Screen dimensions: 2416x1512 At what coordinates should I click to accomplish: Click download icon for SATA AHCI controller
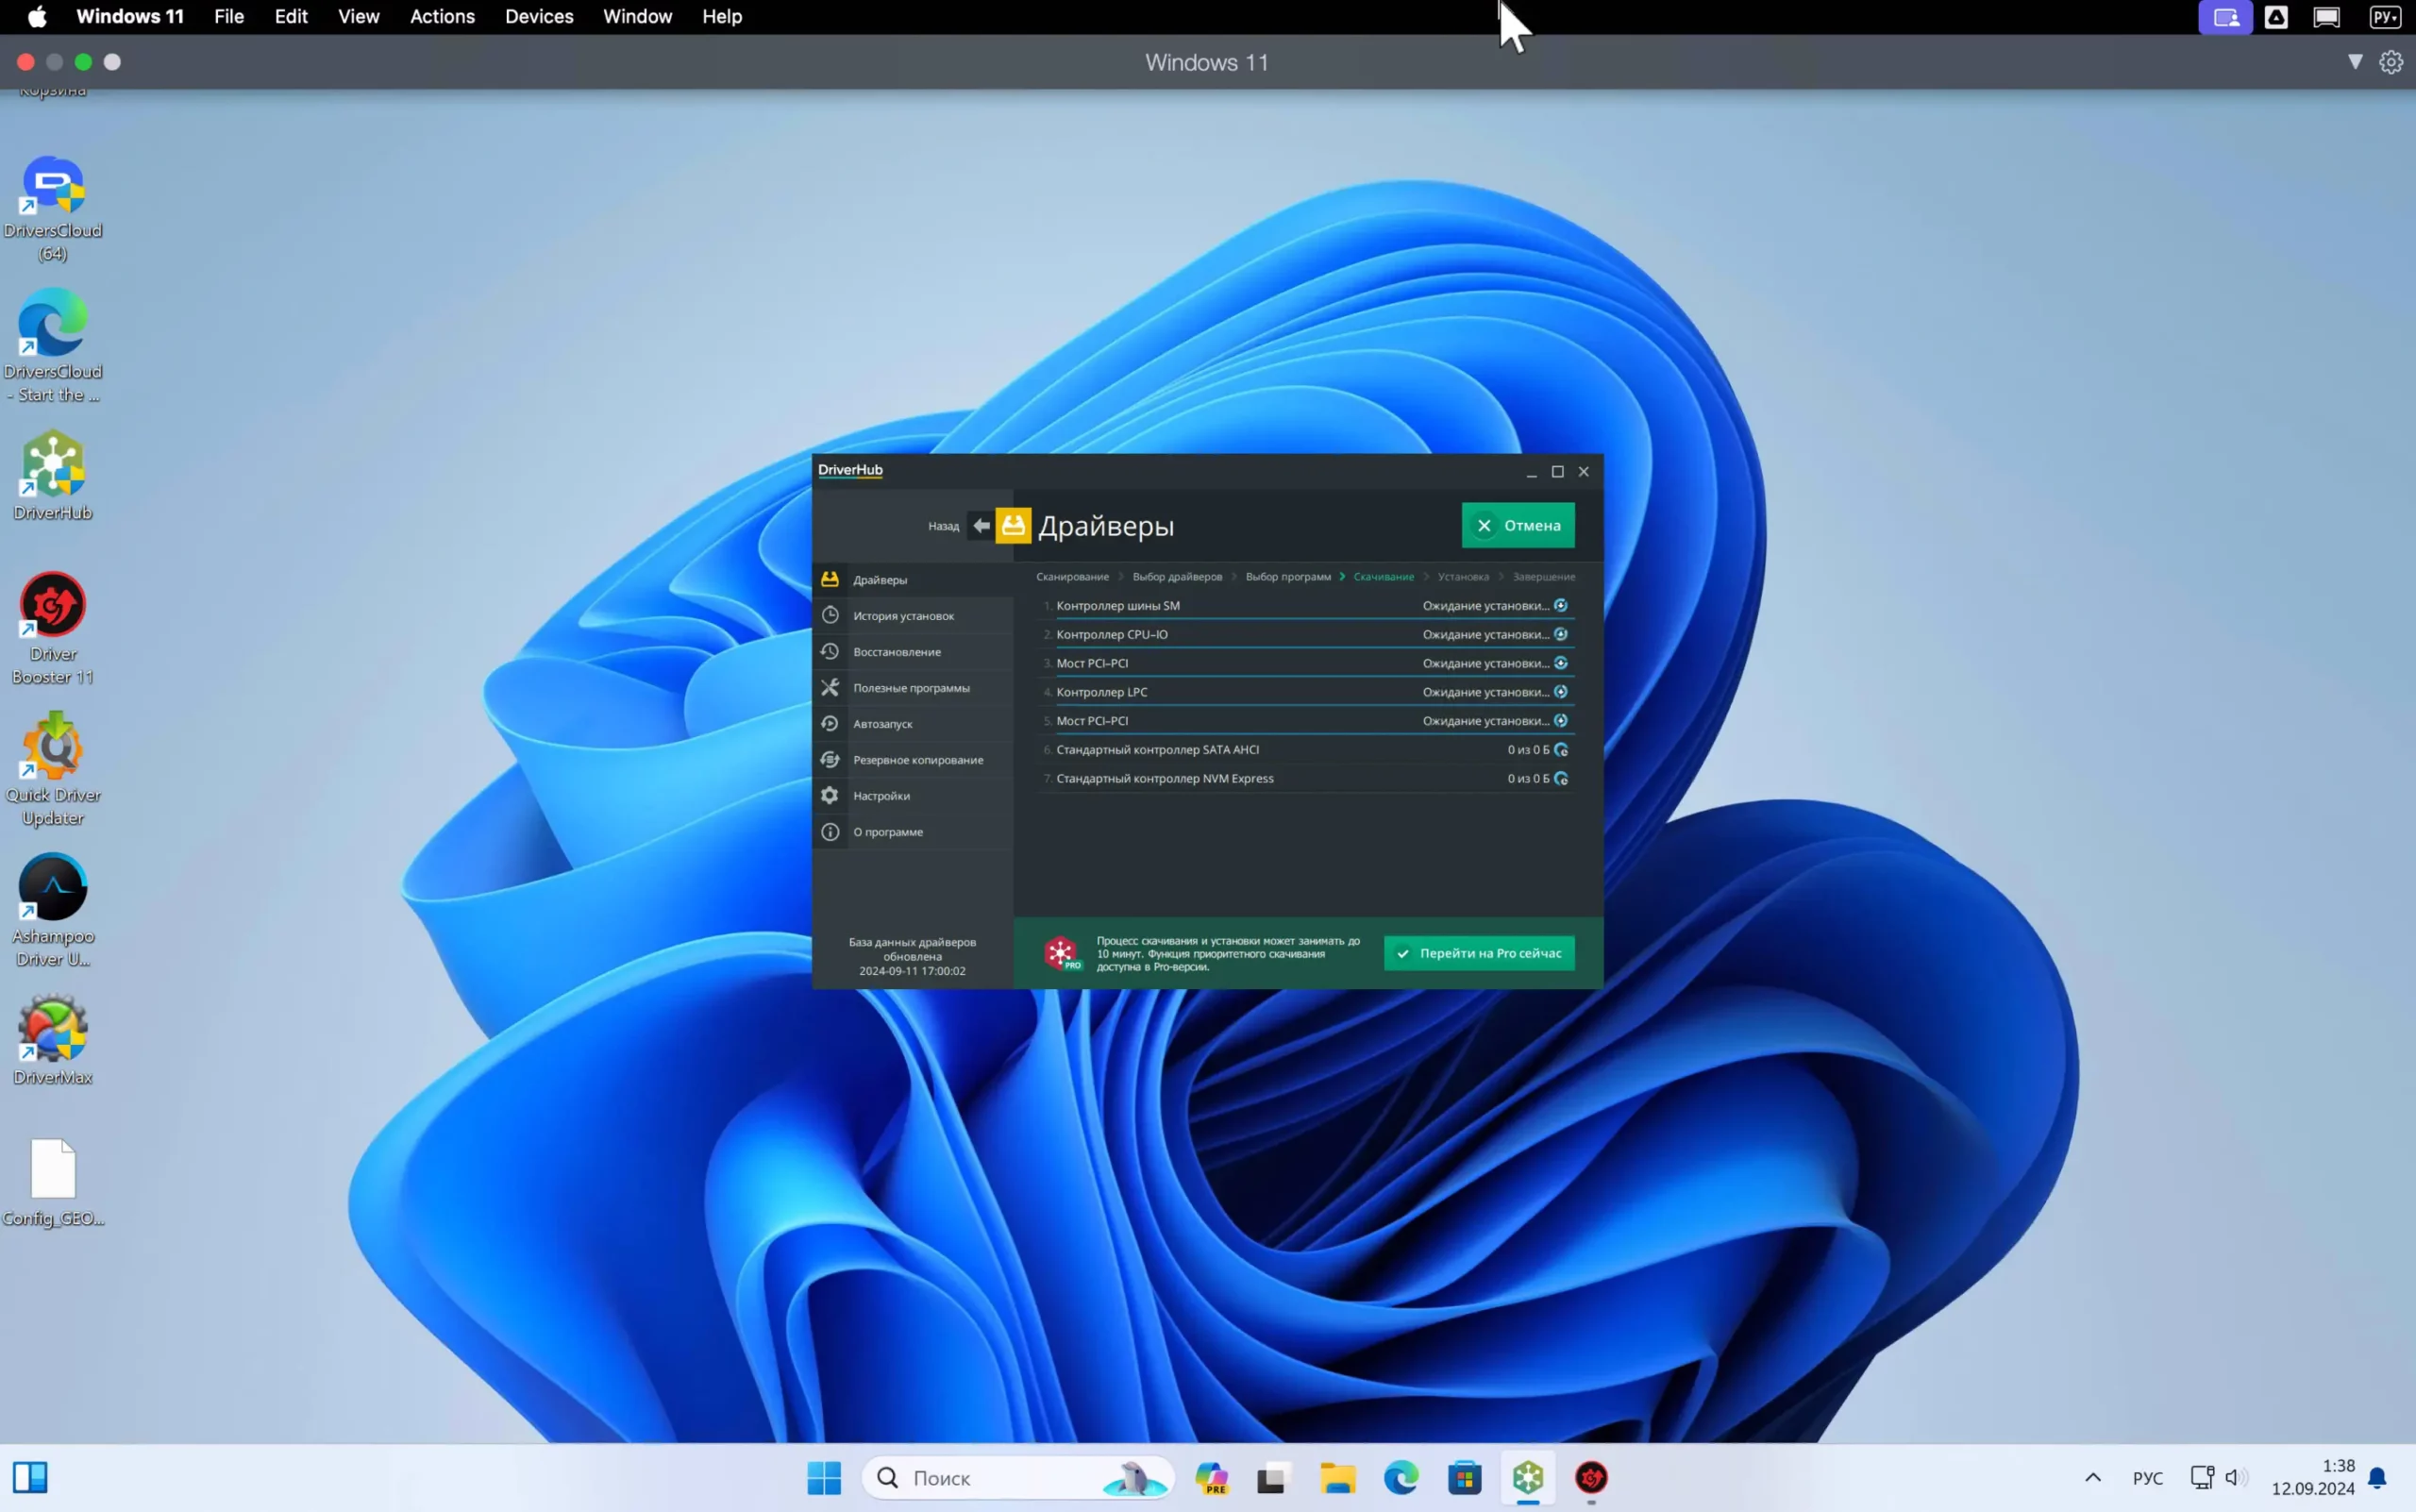[x=1561, y=750]
